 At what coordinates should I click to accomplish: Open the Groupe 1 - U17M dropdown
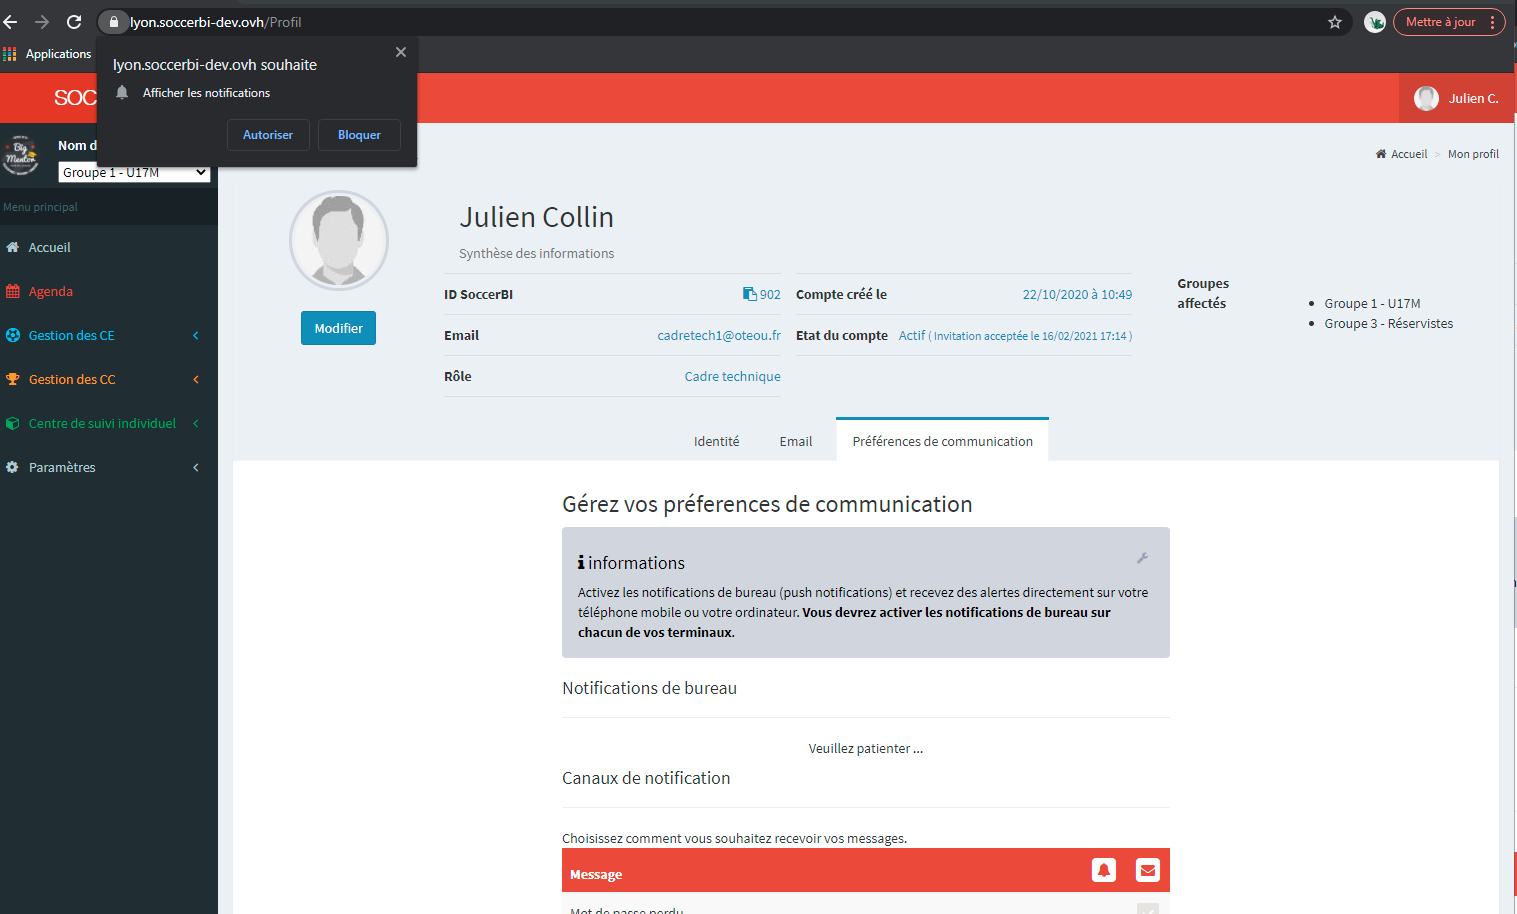(x=135, y=173)
